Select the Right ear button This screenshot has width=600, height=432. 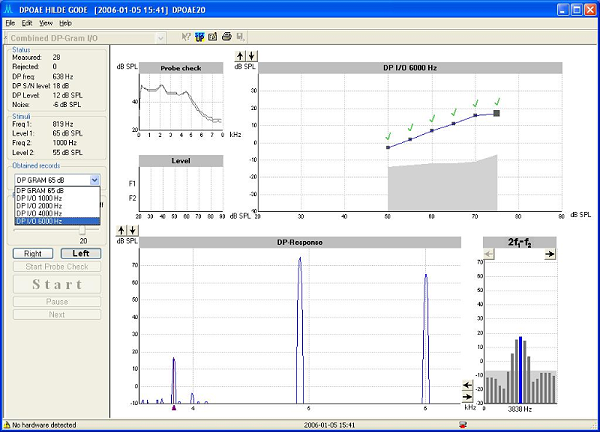click(x=33, y=254)
